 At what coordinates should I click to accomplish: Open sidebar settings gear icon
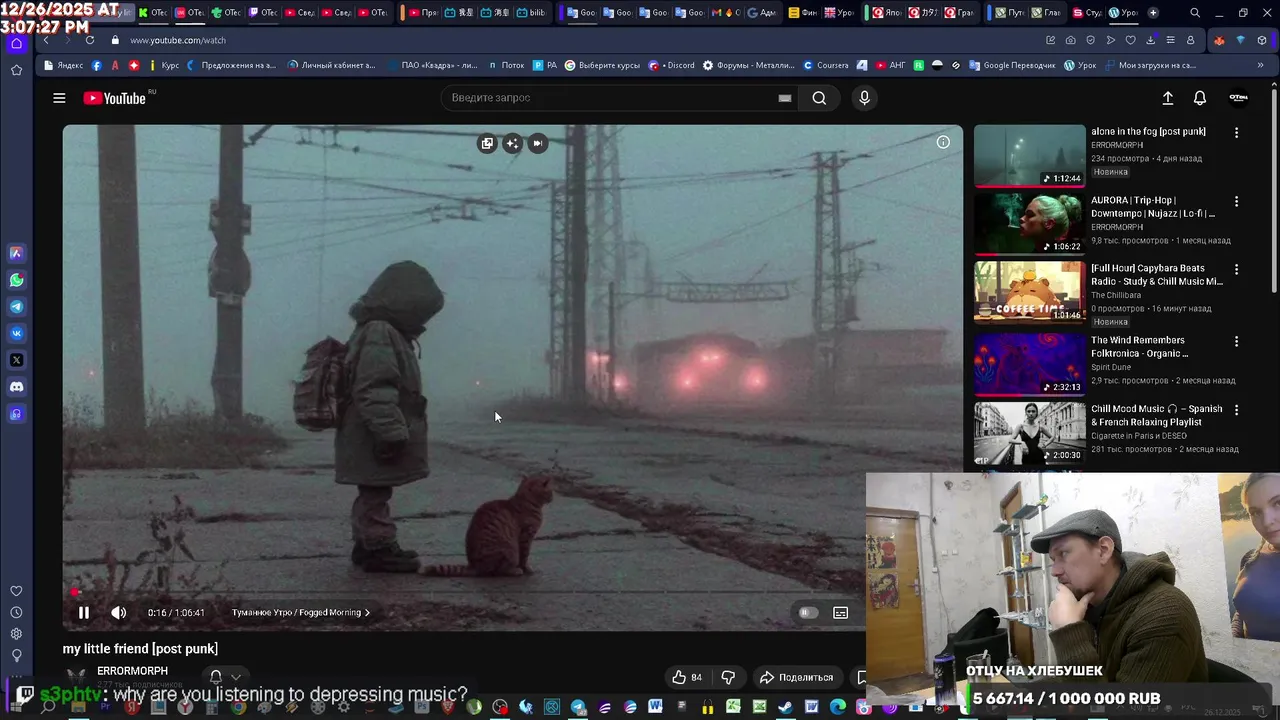[16, 634]
